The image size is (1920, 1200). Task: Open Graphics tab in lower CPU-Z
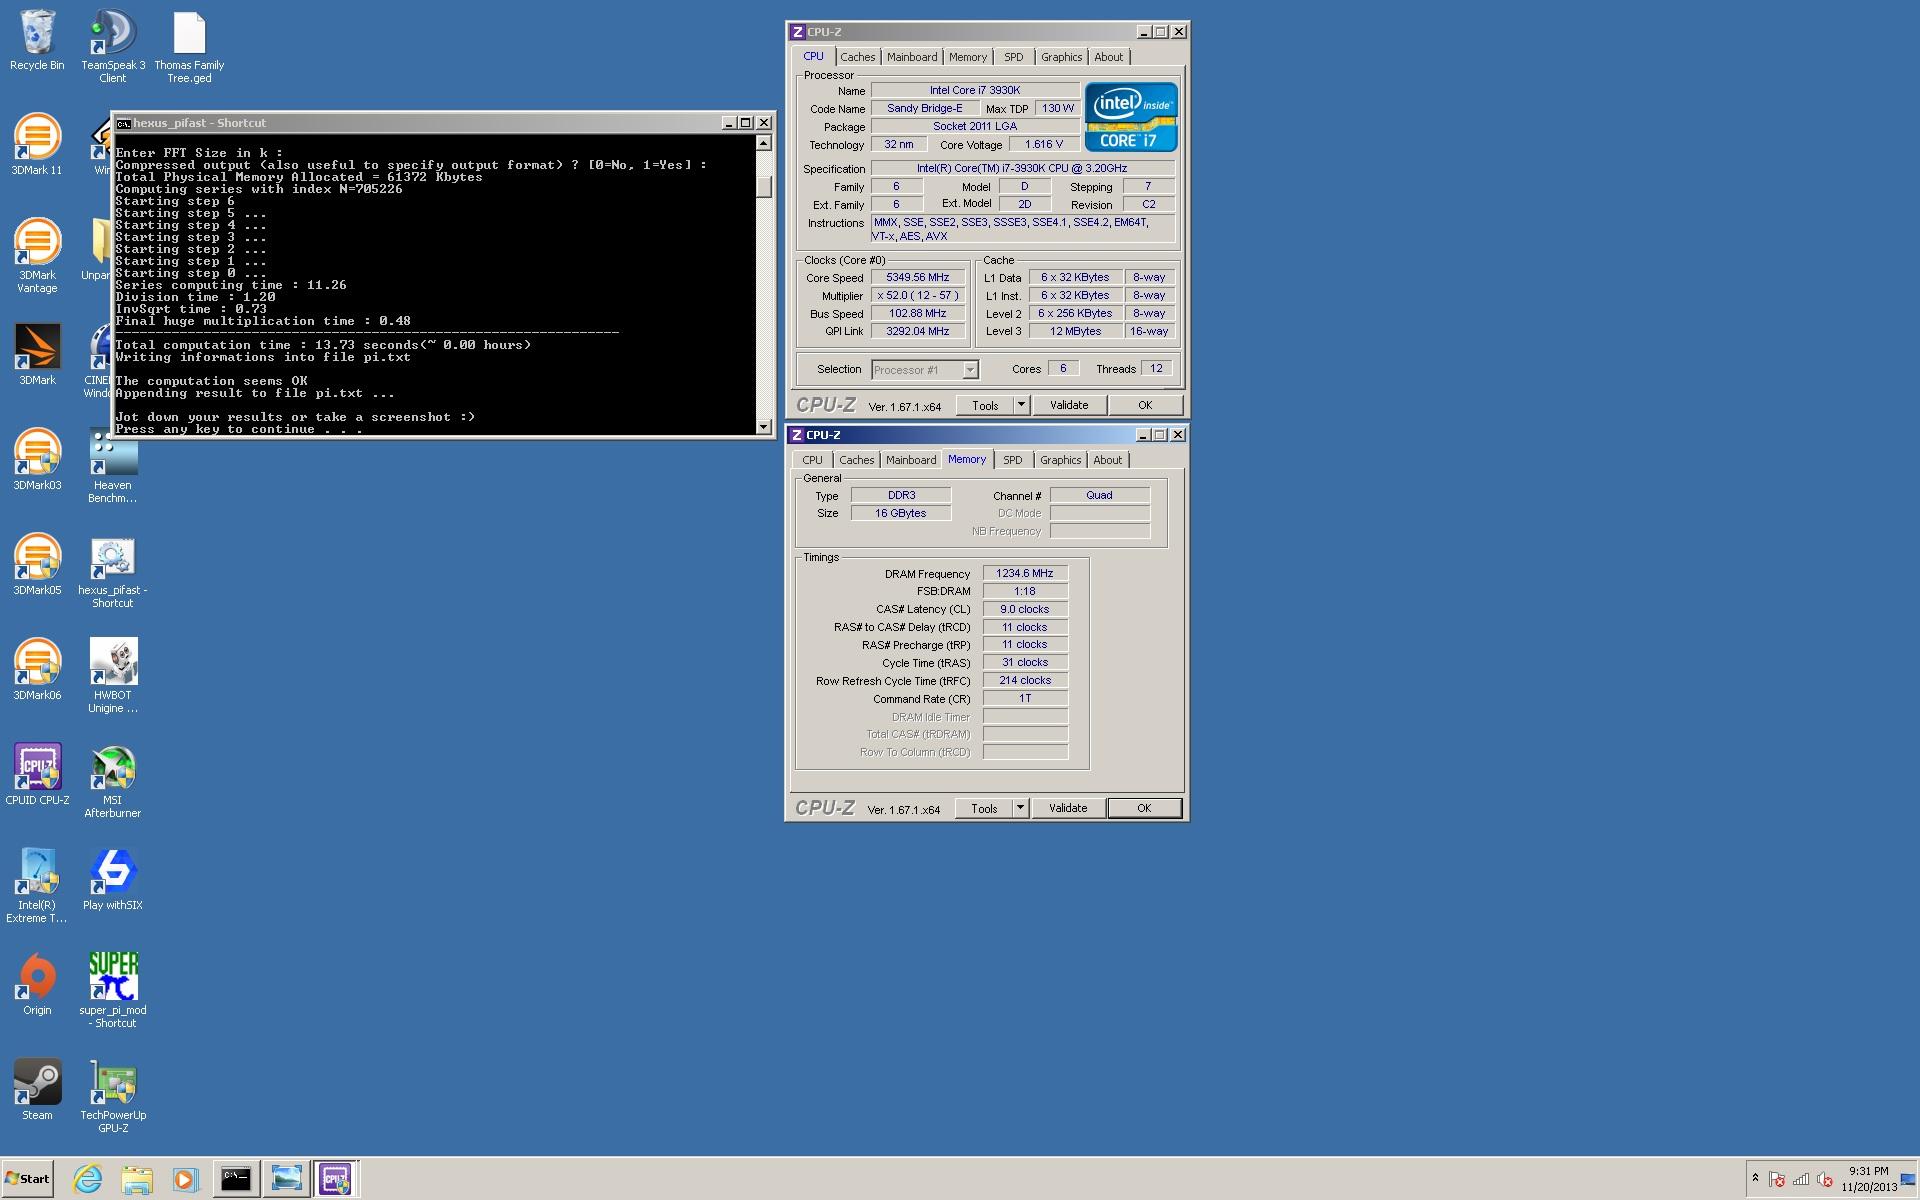tap(1060, 460)
